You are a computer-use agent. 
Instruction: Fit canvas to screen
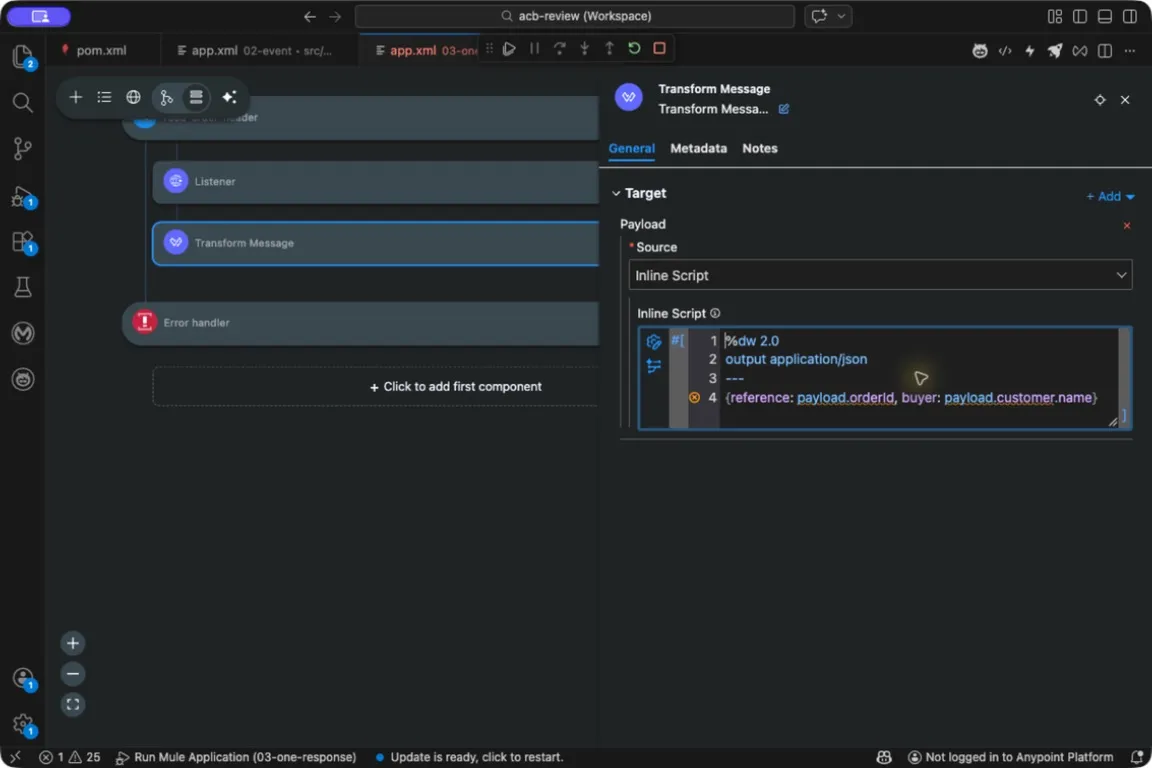pos(73,705)
